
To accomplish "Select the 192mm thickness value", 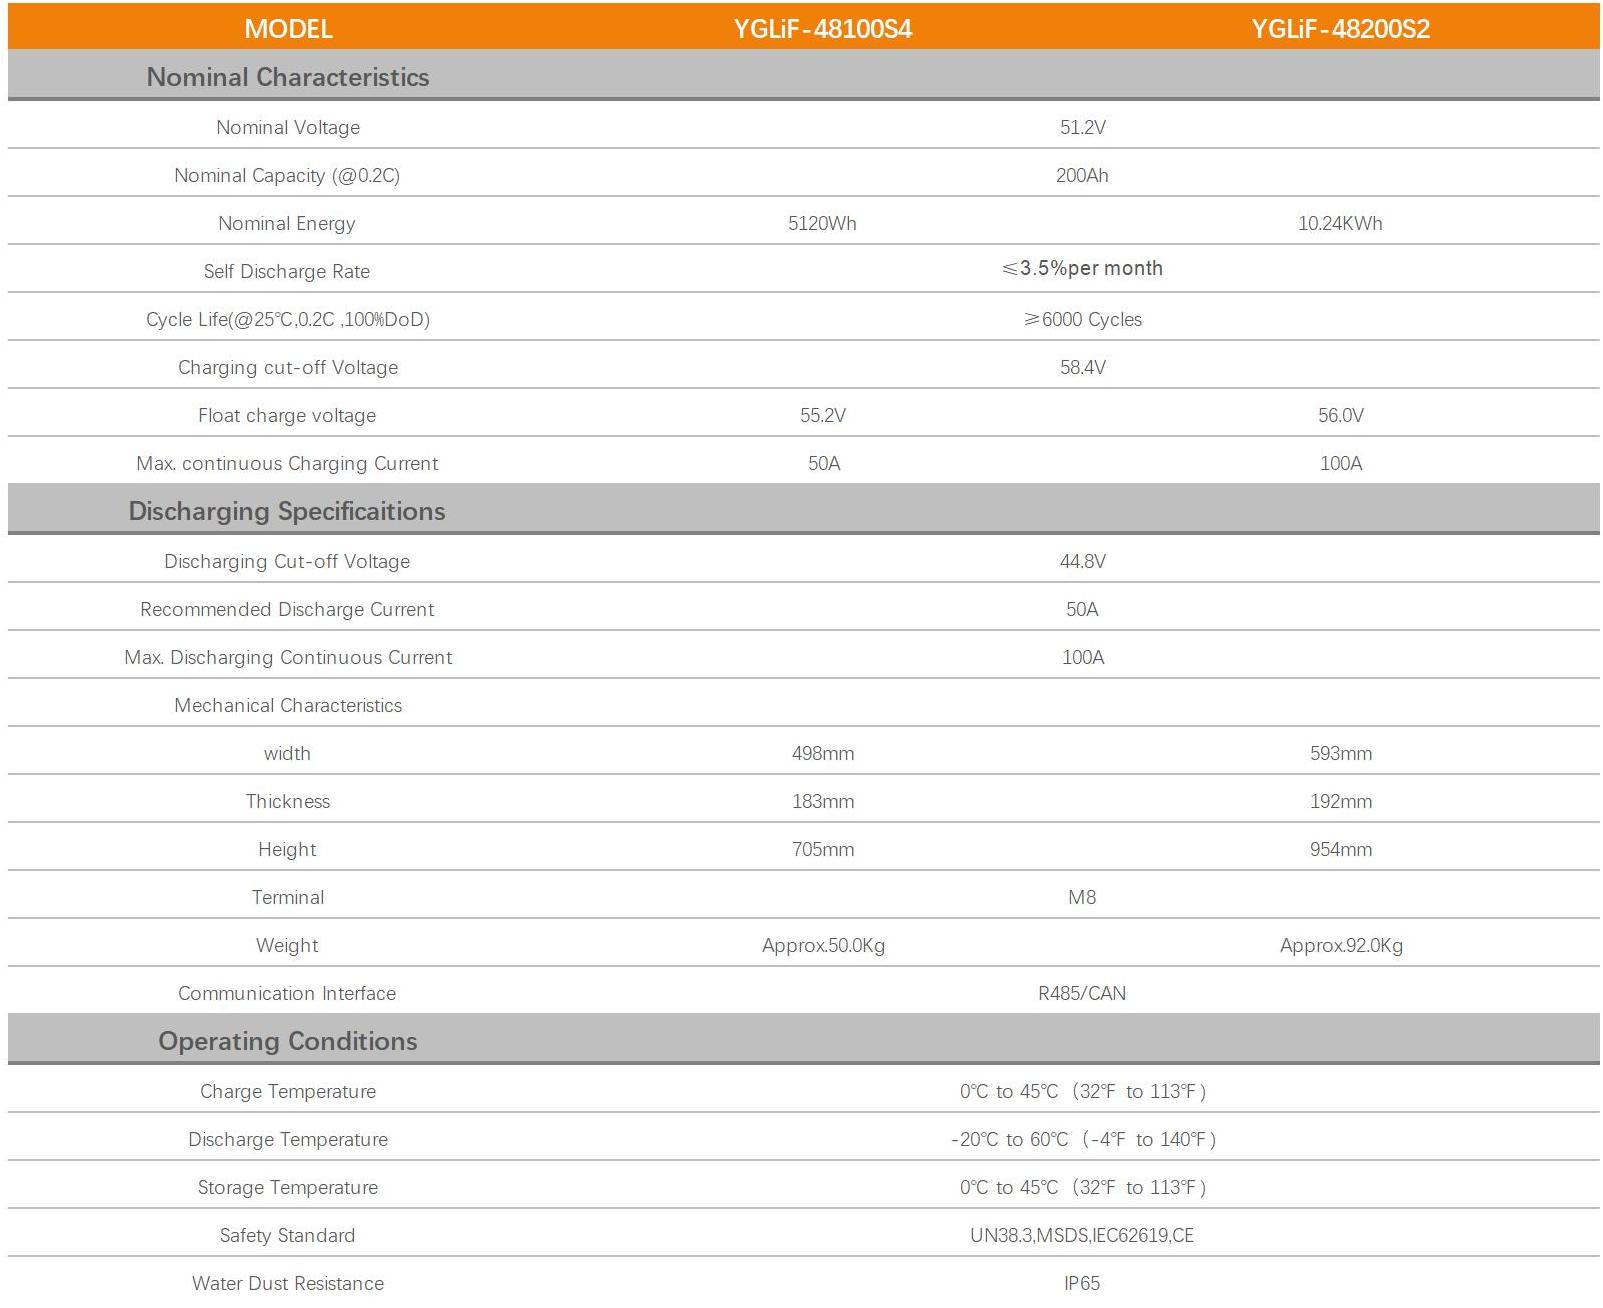I will tap(1341, 801).
